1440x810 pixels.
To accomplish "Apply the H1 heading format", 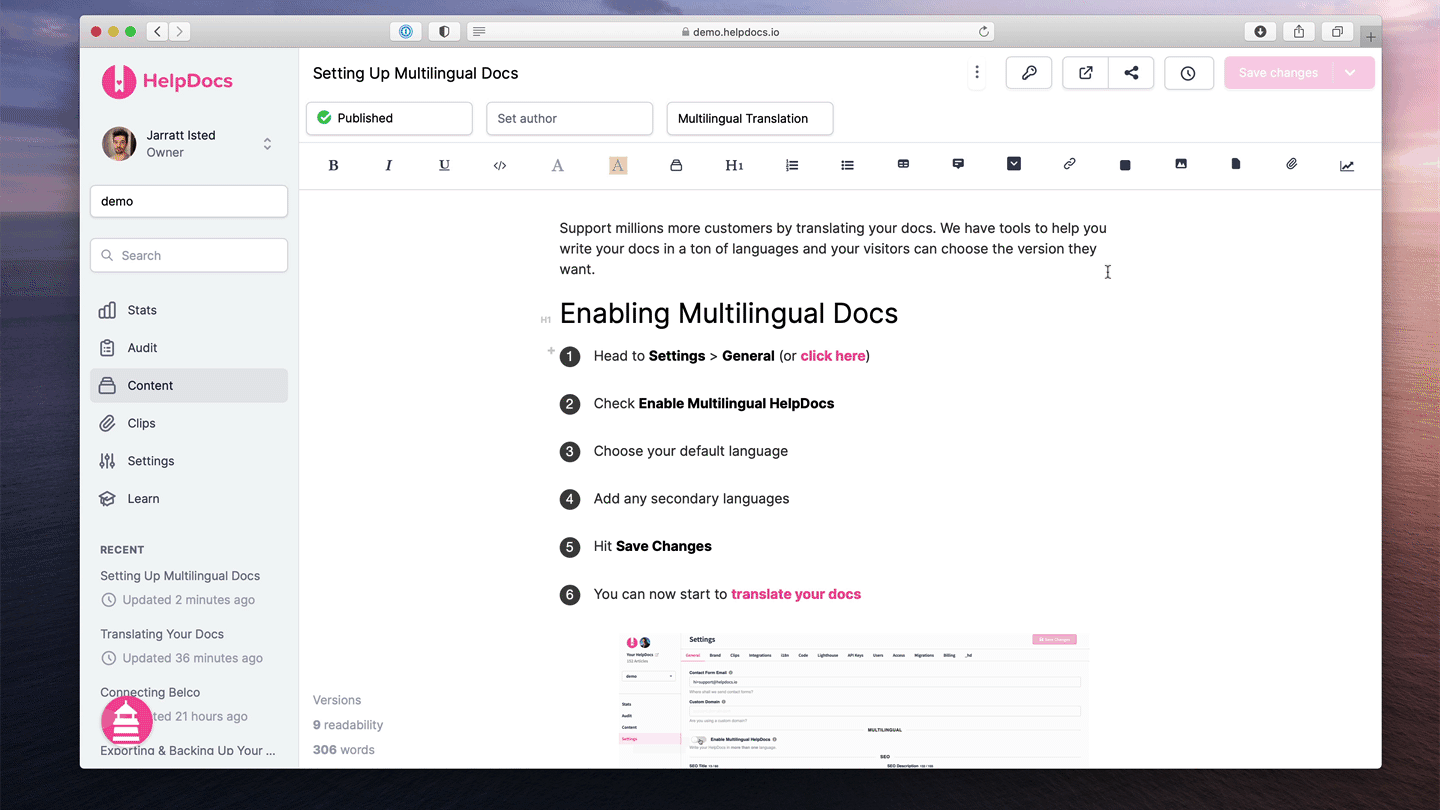I will pos(734,165).
